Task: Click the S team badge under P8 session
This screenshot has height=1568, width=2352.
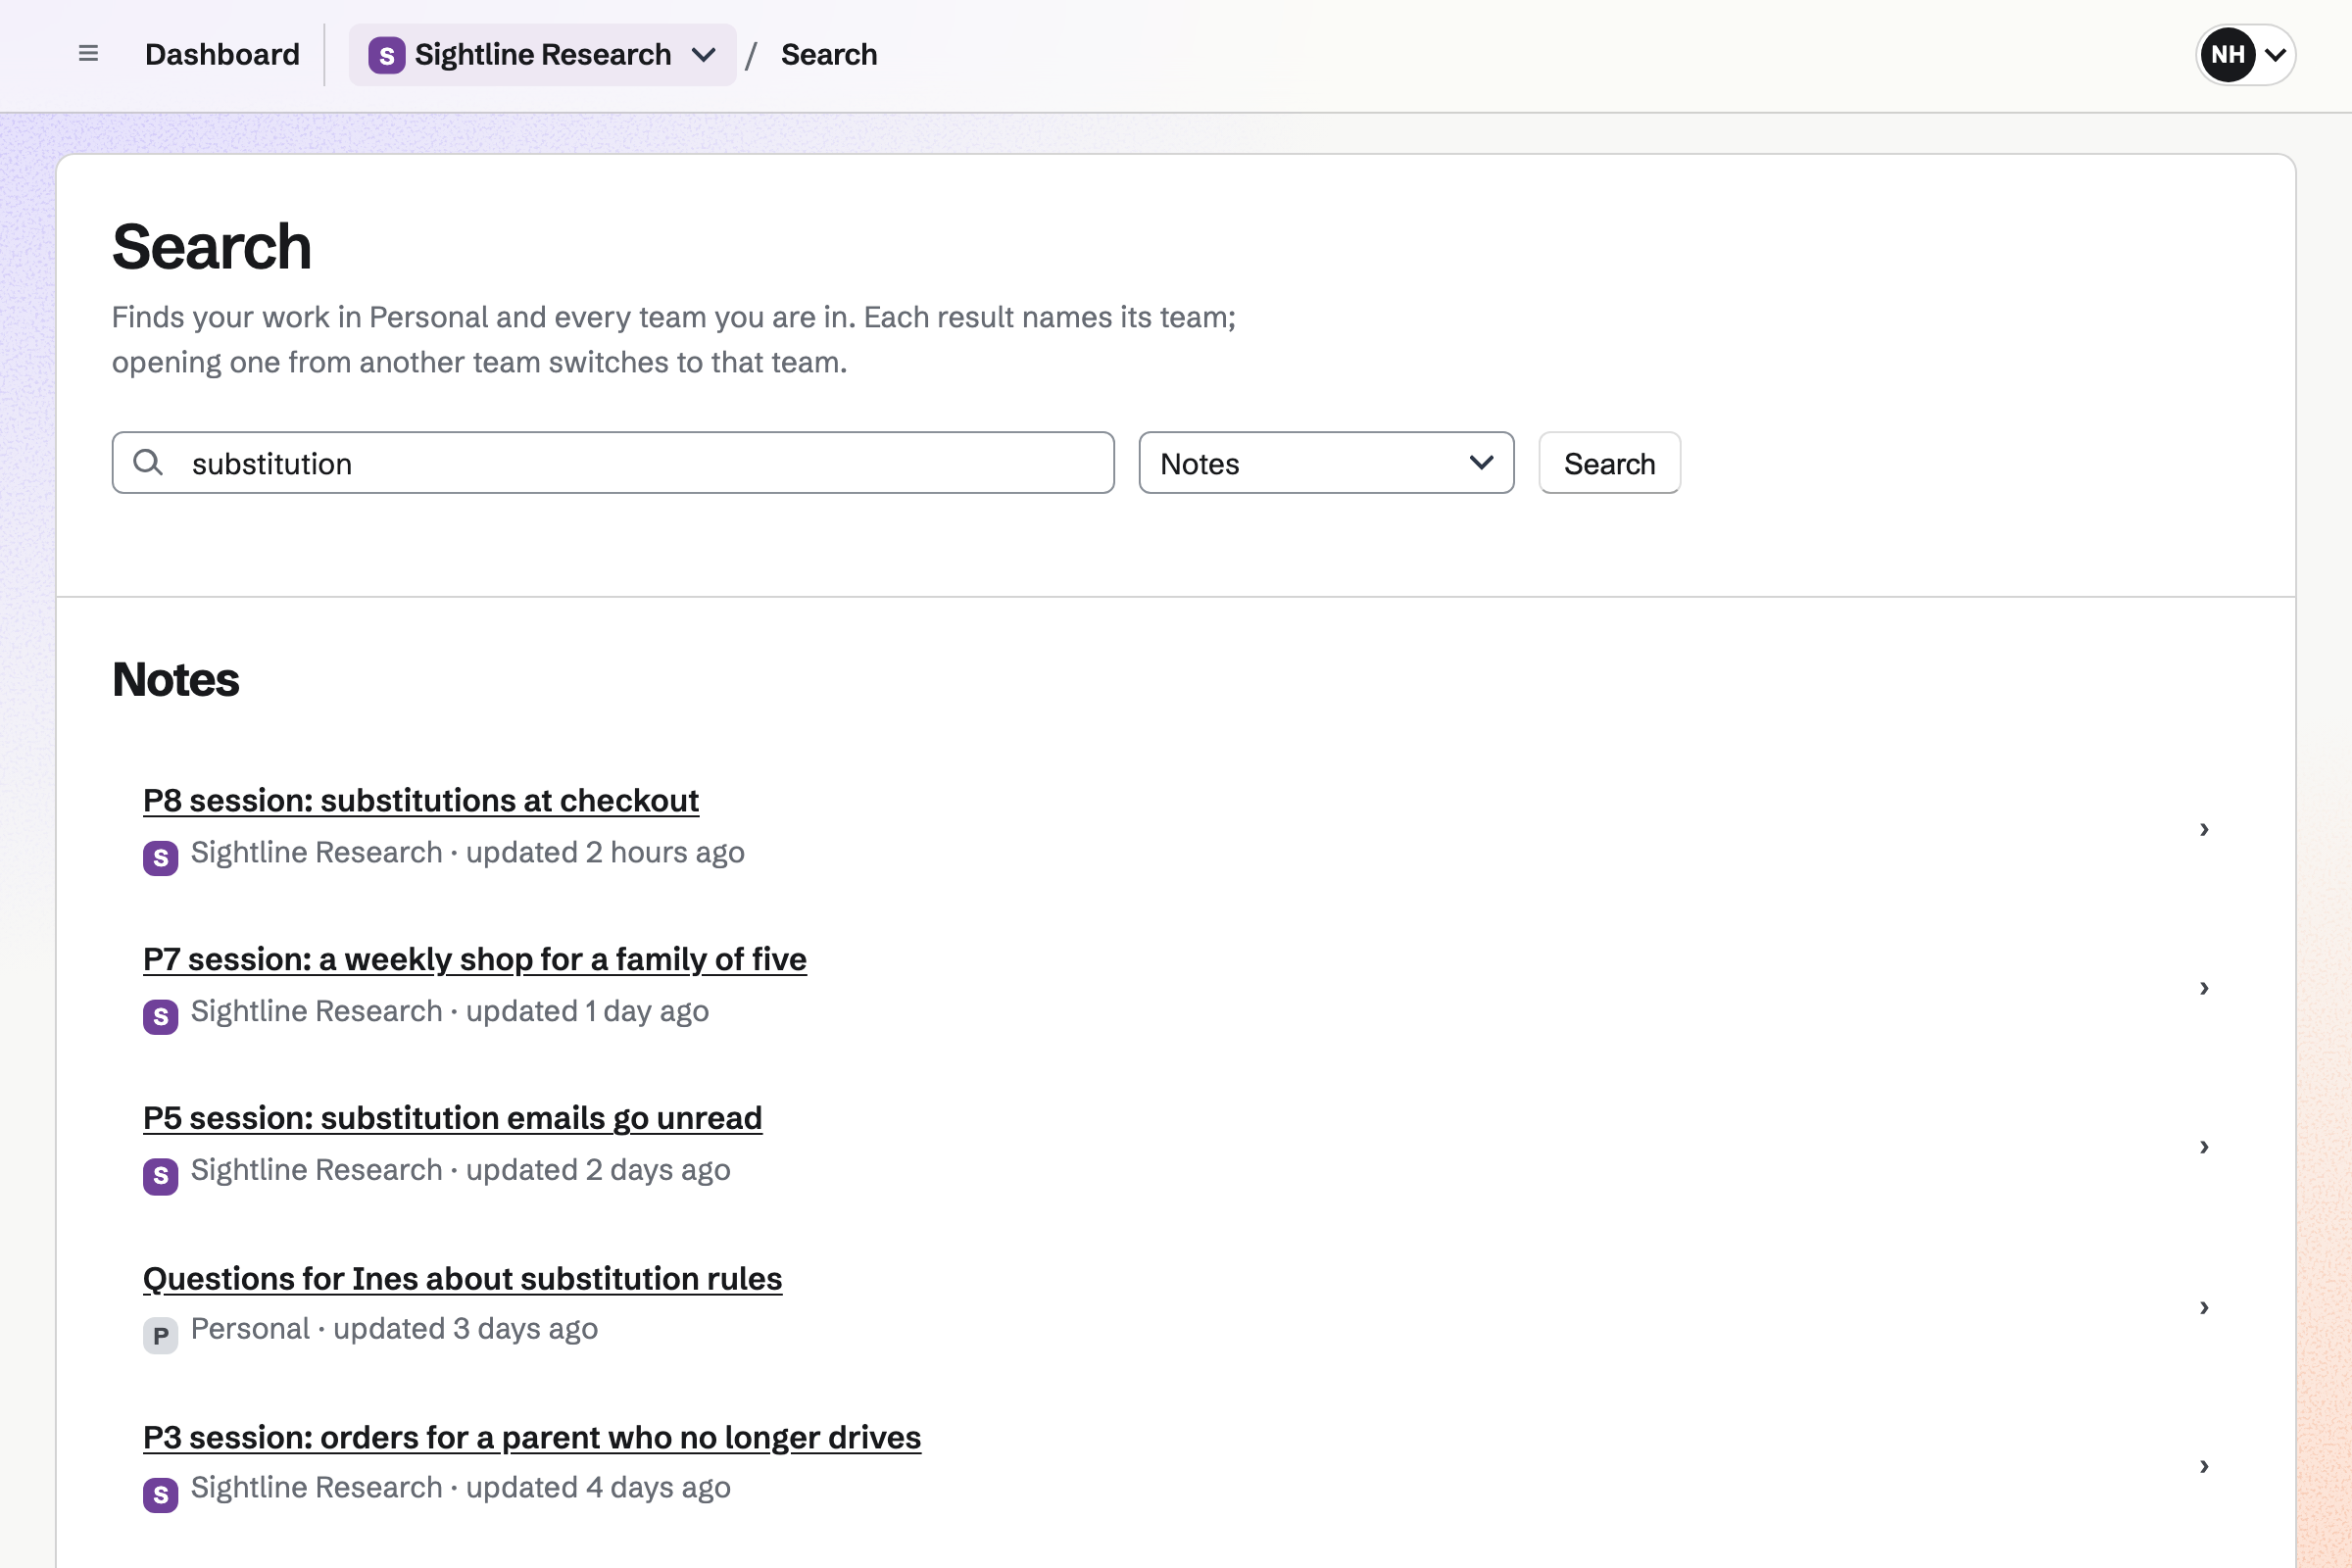Action: [x=160, y=858]
